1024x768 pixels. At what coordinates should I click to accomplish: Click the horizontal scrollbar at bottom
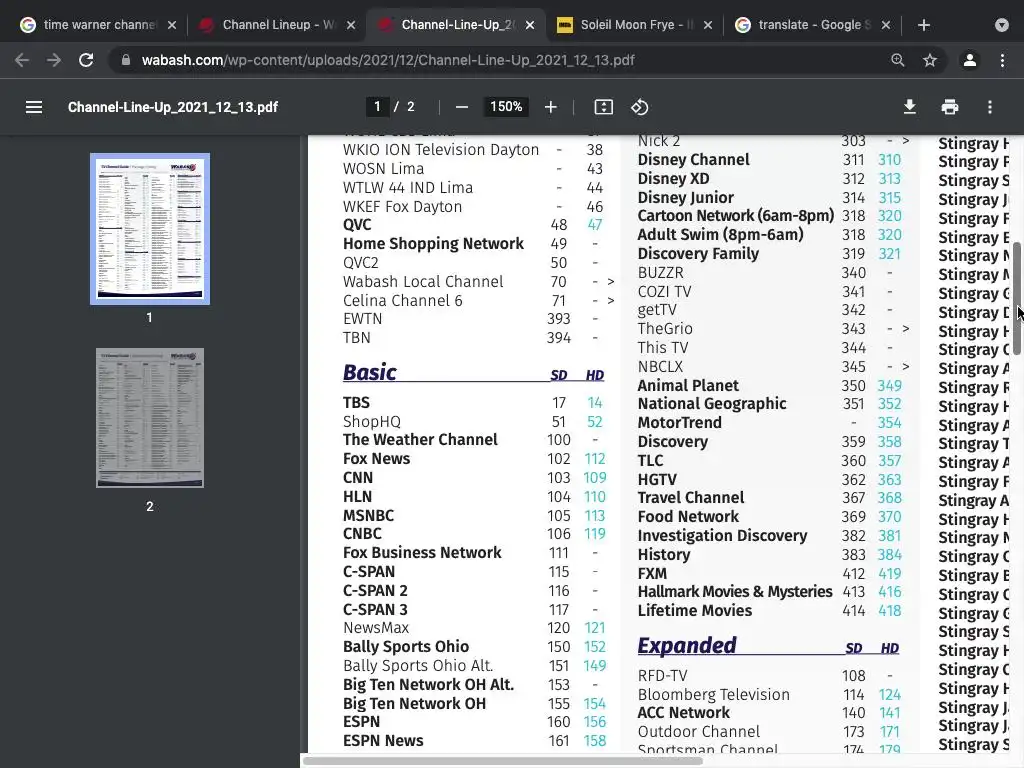[x=503, y=760]
